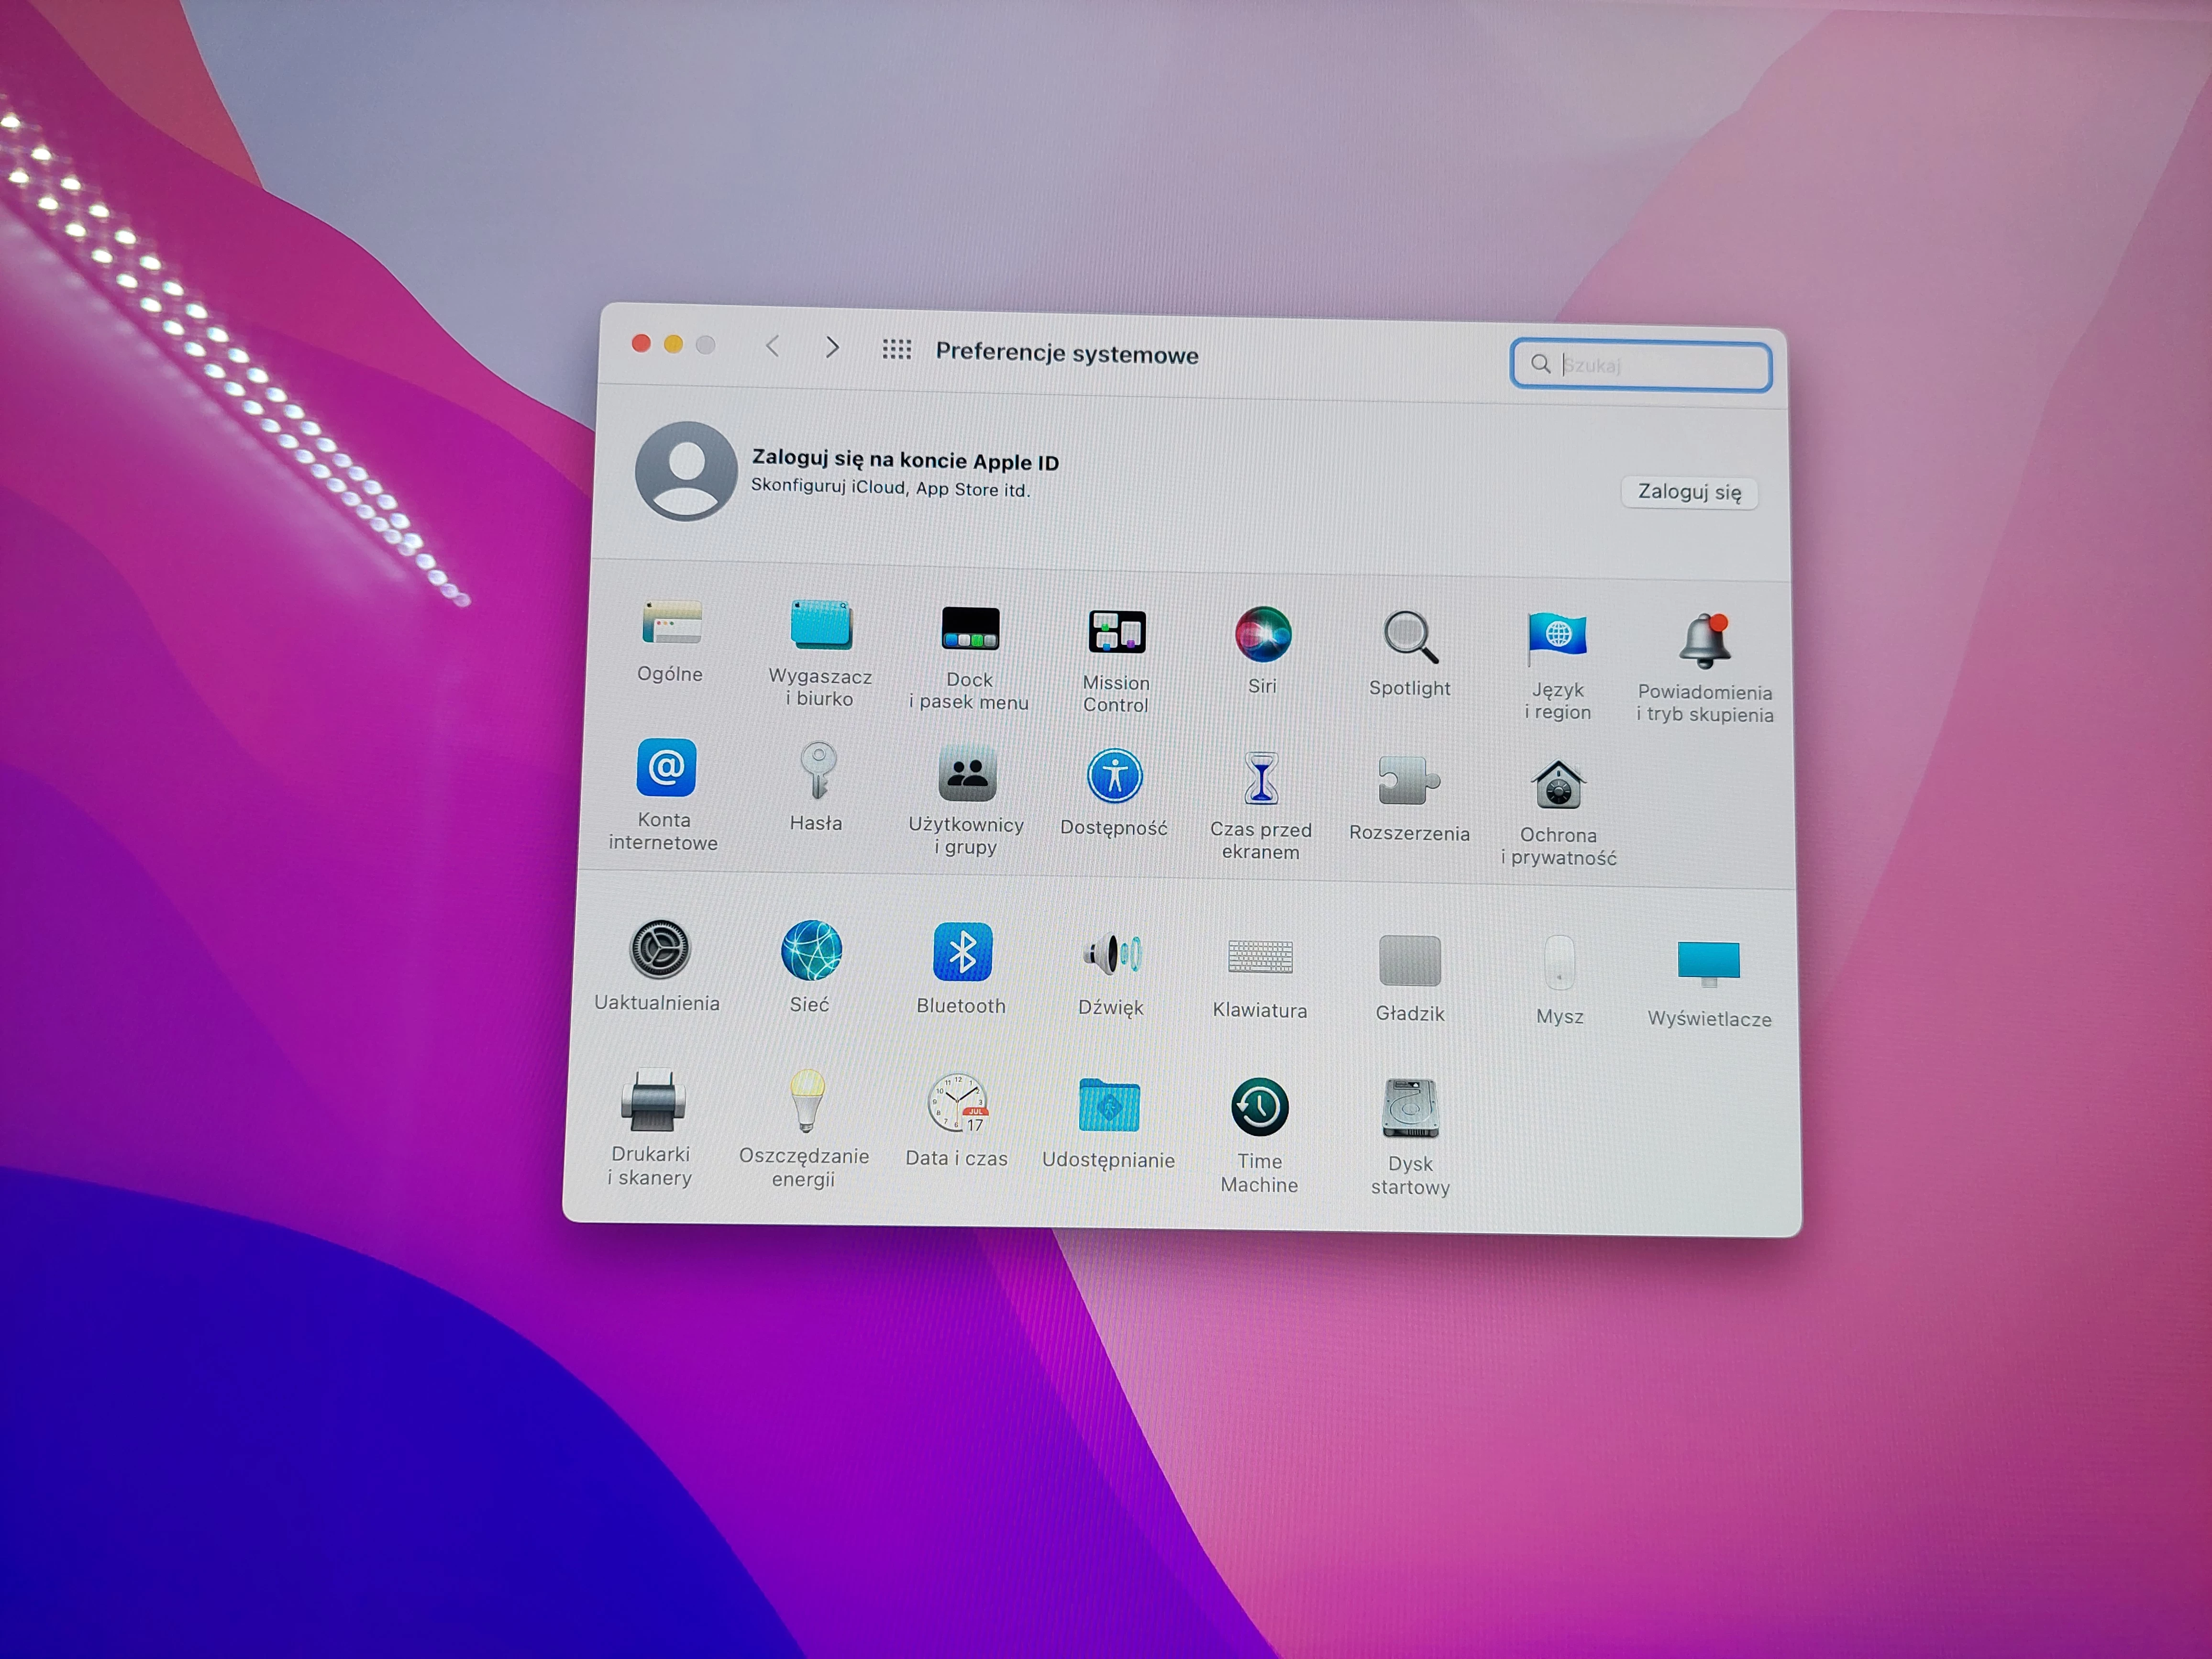Open Dostępność accessibility settings
The height and width of the screenshot is (1659, 2212).
click(1115, 776)
